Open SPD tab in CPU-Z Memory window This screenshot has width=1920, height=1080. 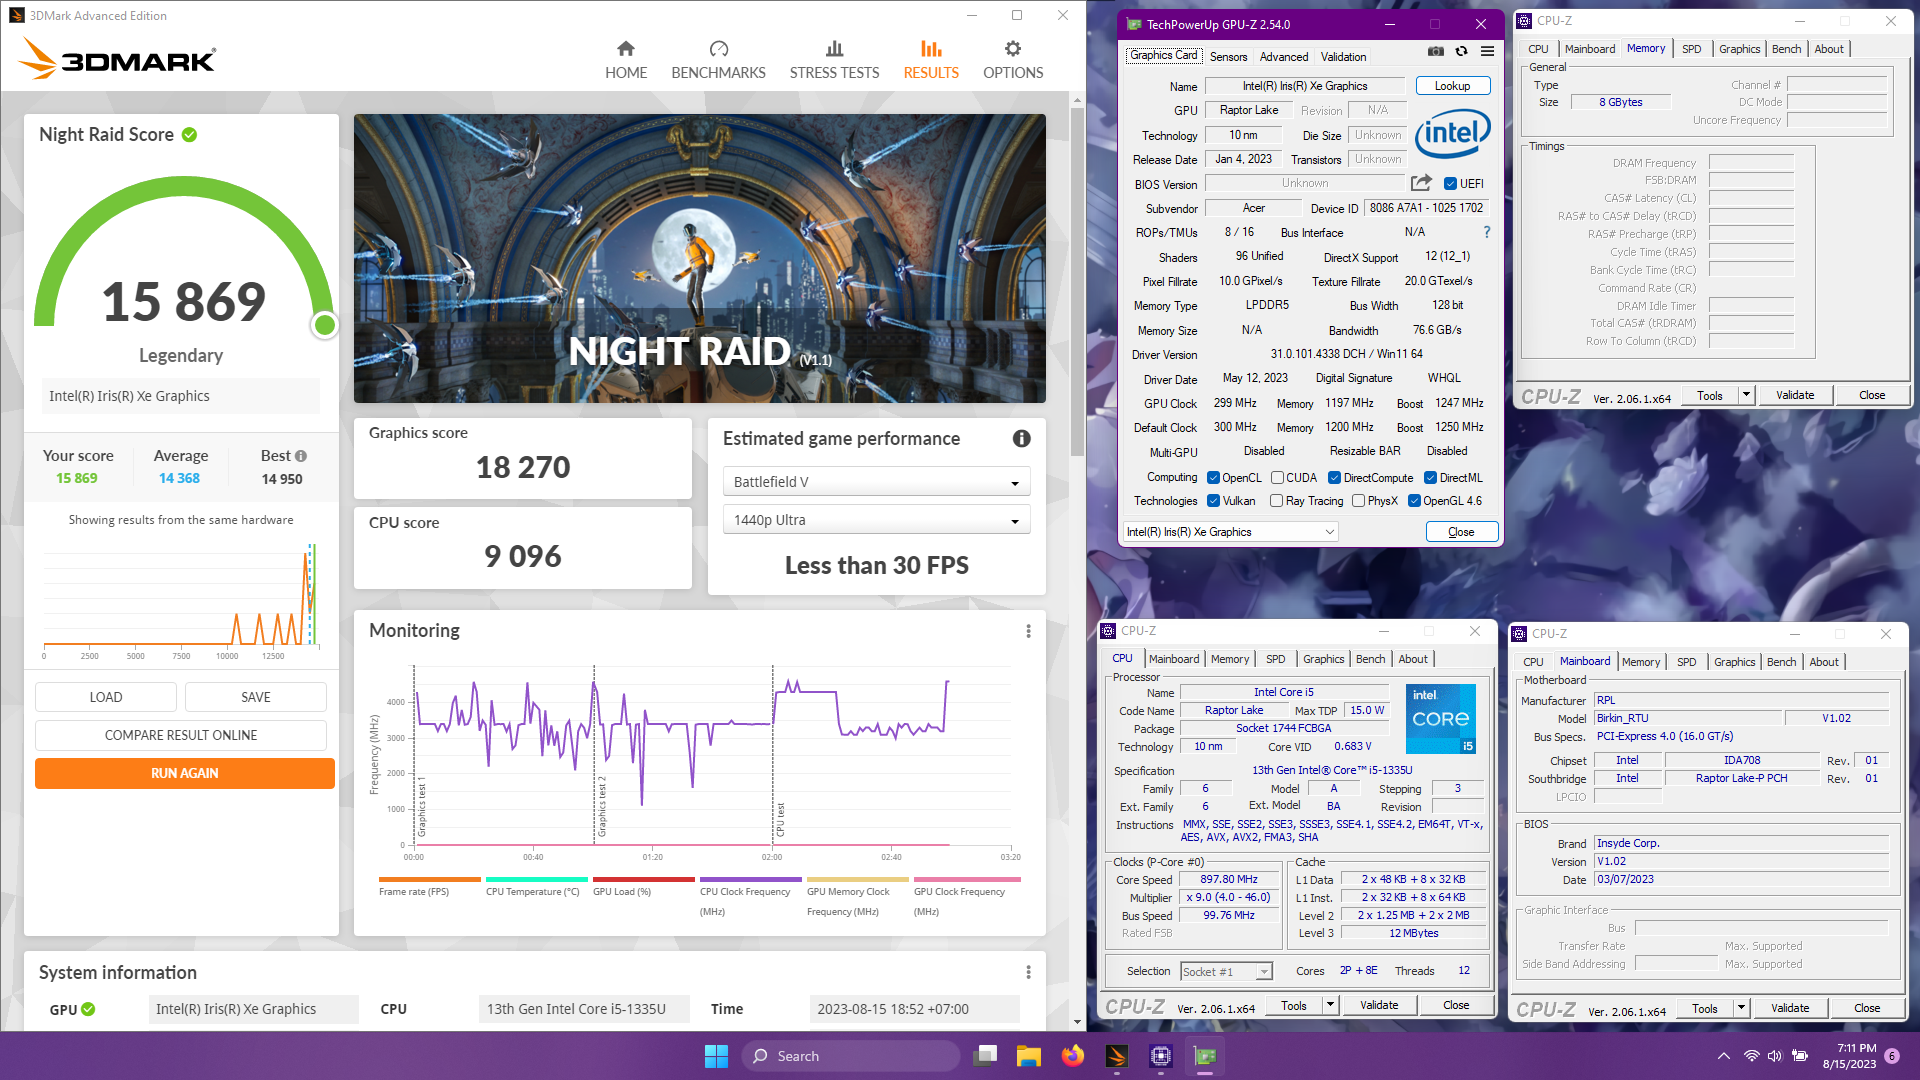[x=1691, y=49]
